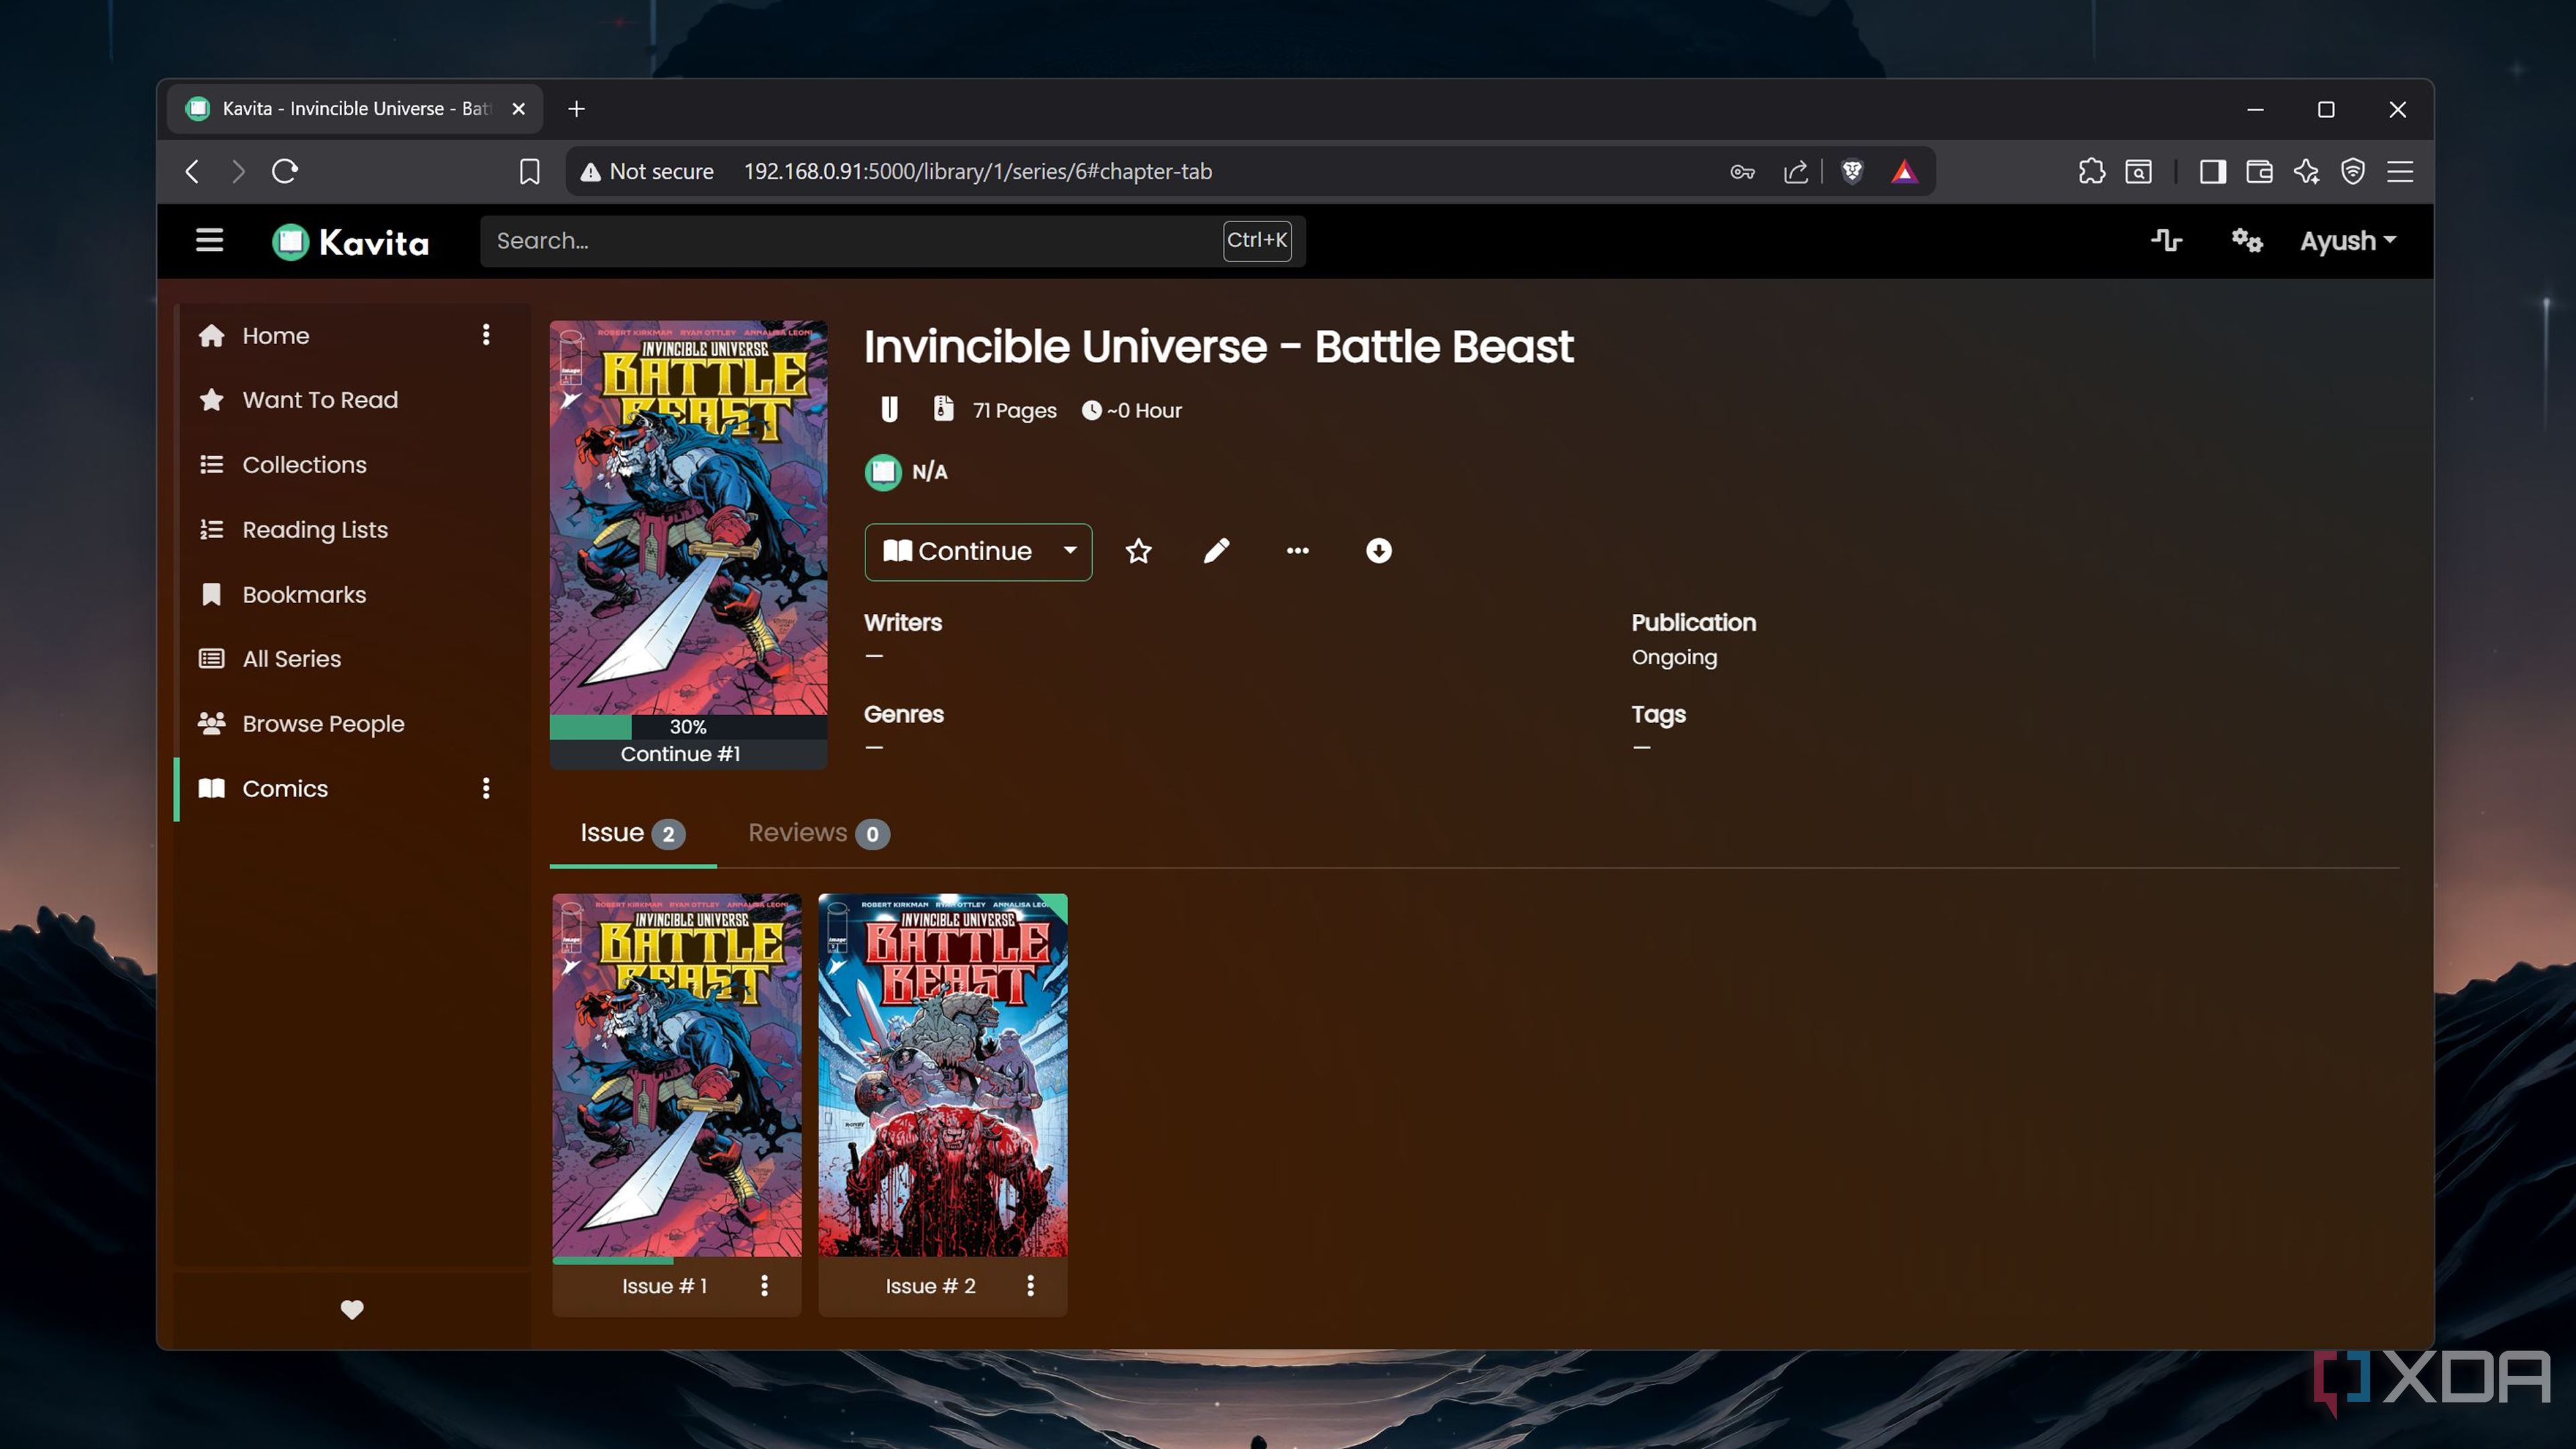Click the Kavita logo

350,242
